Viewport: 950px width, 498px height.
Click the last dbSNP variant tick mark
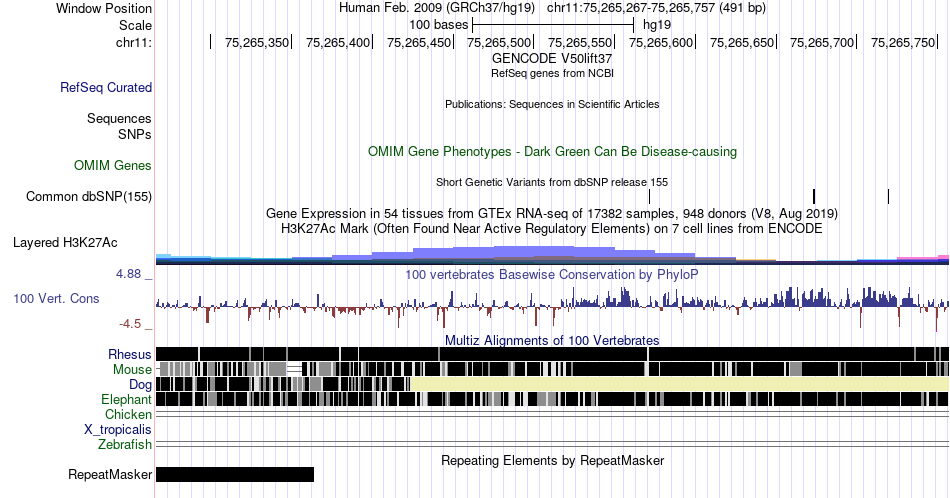pyautogui.click(x=888, y=196)
